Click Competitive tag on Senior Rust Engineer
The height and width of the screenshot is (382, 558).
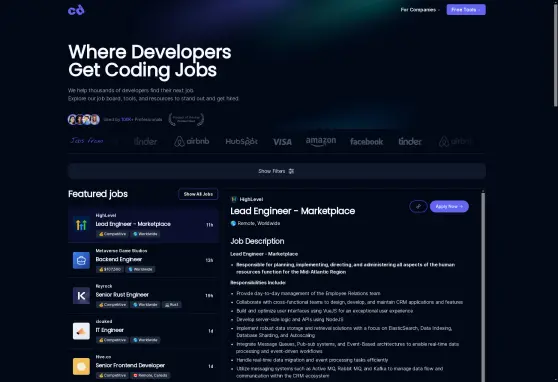click(112, 304)
